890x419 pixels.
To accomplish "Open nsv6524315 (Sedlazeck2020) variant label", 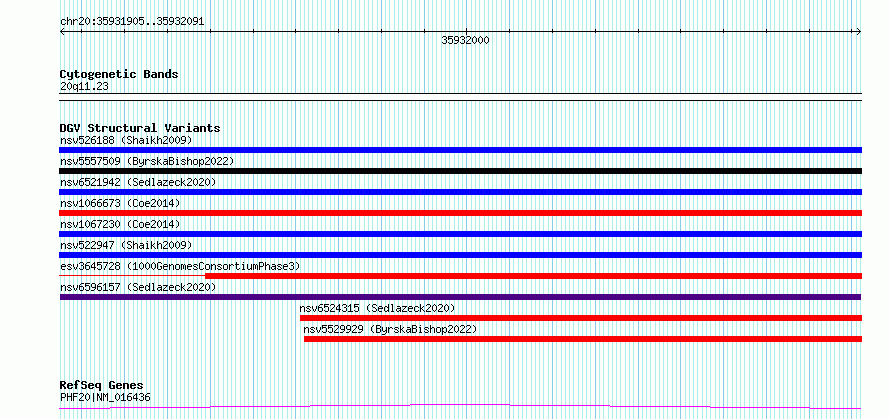I will [377, 308].
